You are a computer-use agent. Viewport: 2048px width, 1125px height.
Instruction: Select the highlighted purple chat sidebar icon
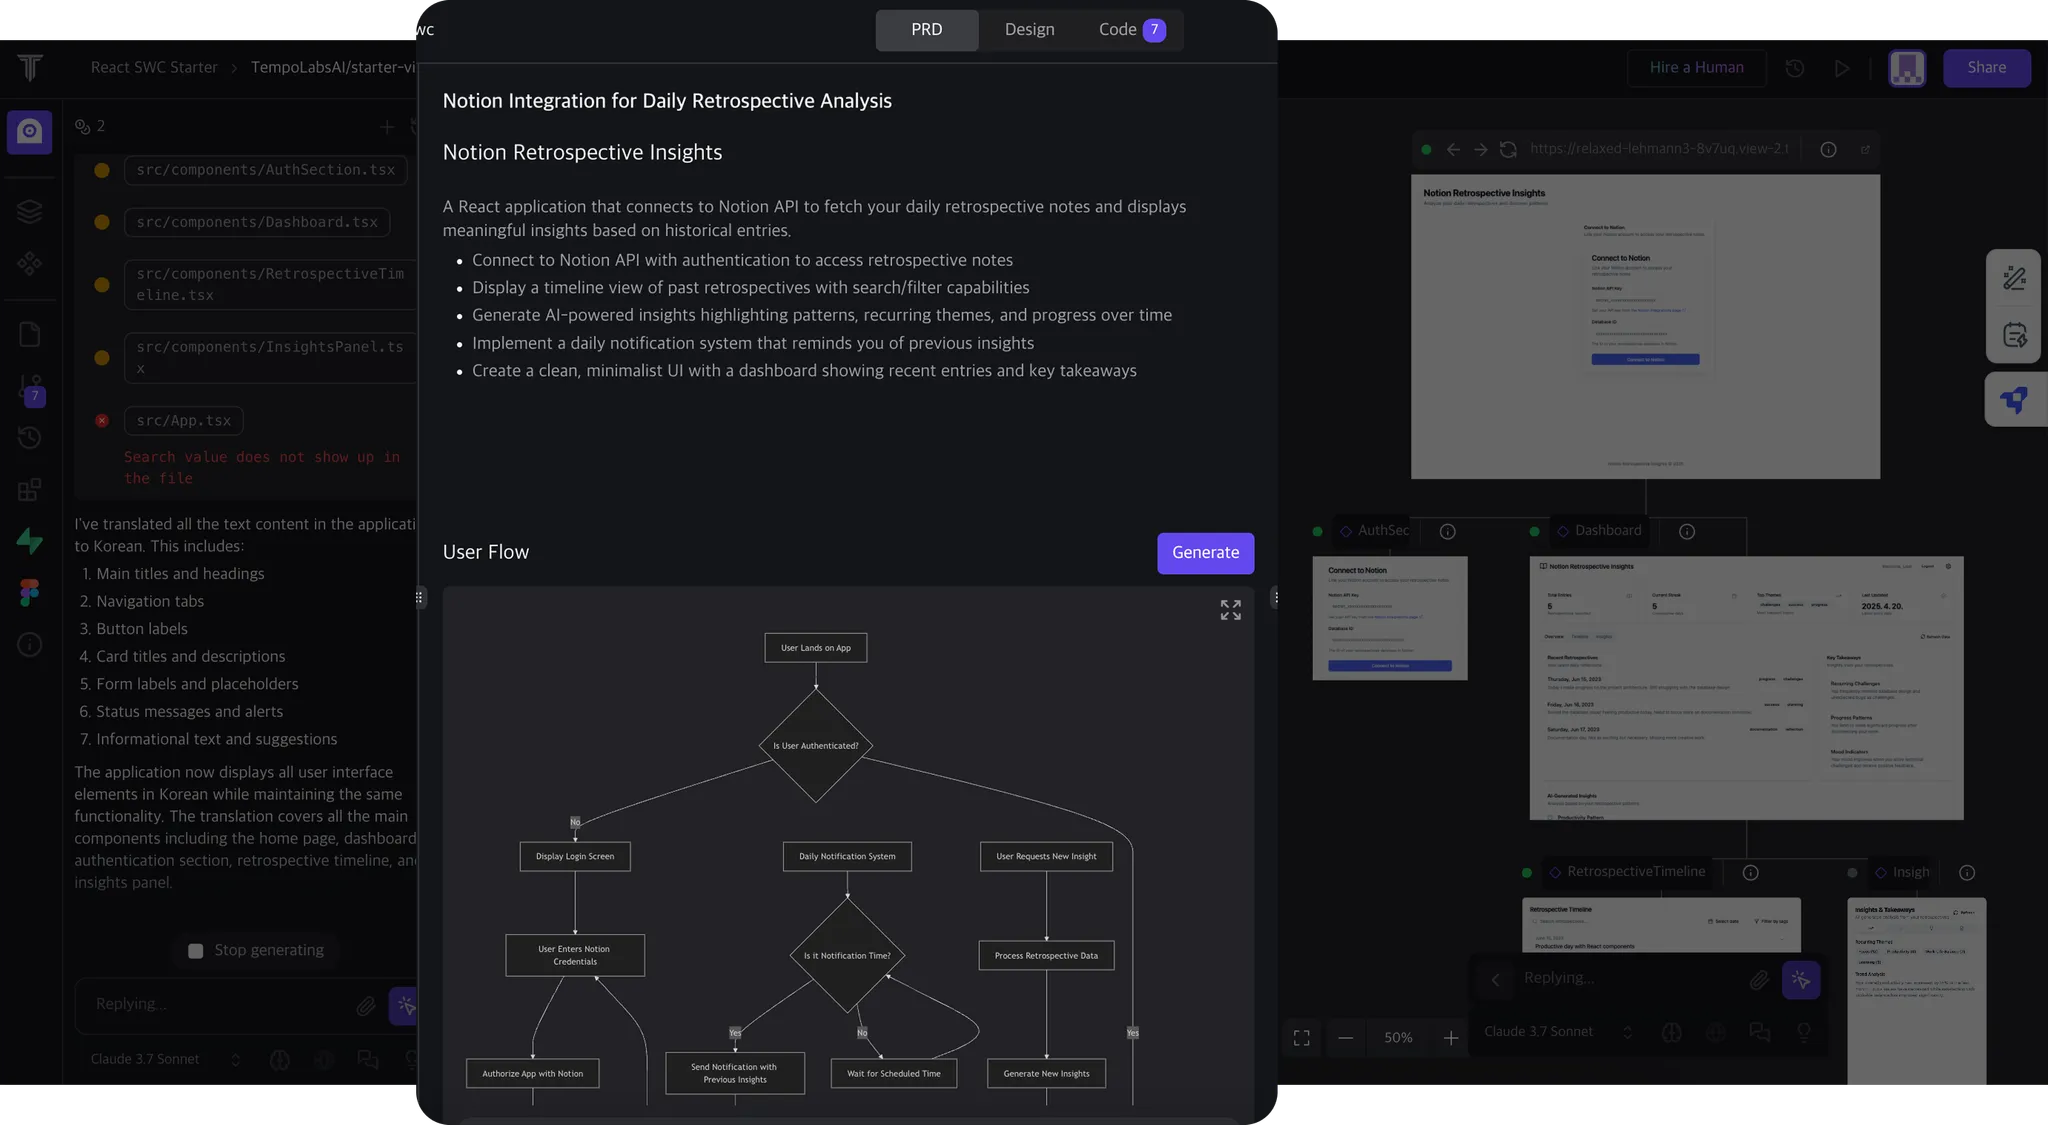pos(30,132)
